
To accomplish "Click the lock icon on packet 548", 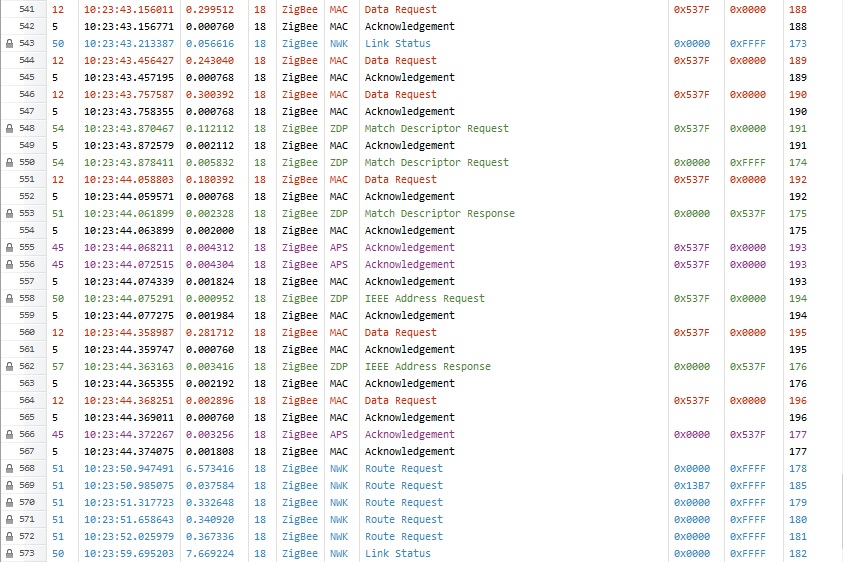I will [9, 129].
